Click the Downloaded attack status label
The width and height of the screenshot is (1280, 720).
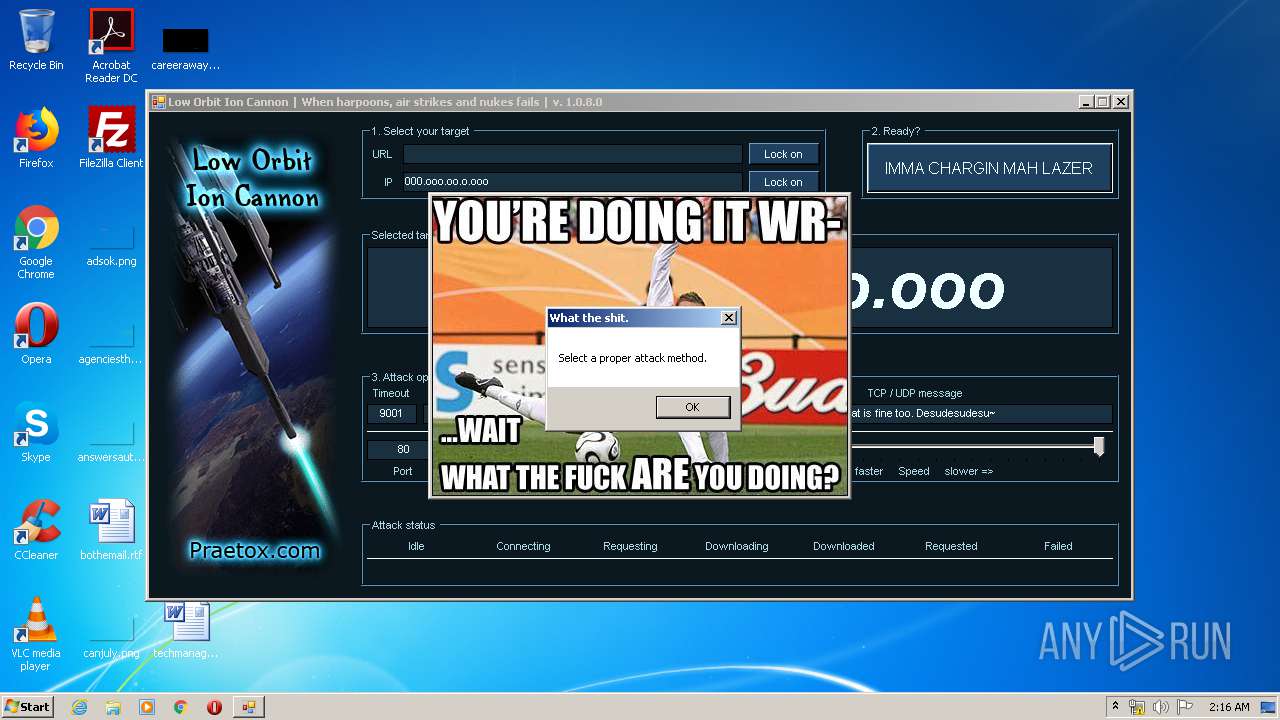point(844,546)
